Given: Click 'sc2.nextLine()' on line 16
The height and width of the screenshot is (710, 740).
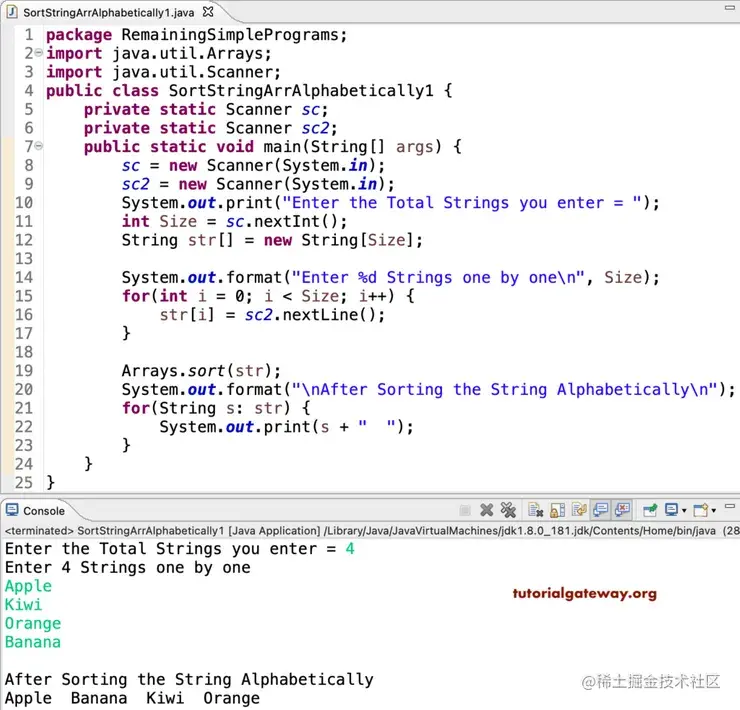Looking at the screenshot, I should (311, 315).
